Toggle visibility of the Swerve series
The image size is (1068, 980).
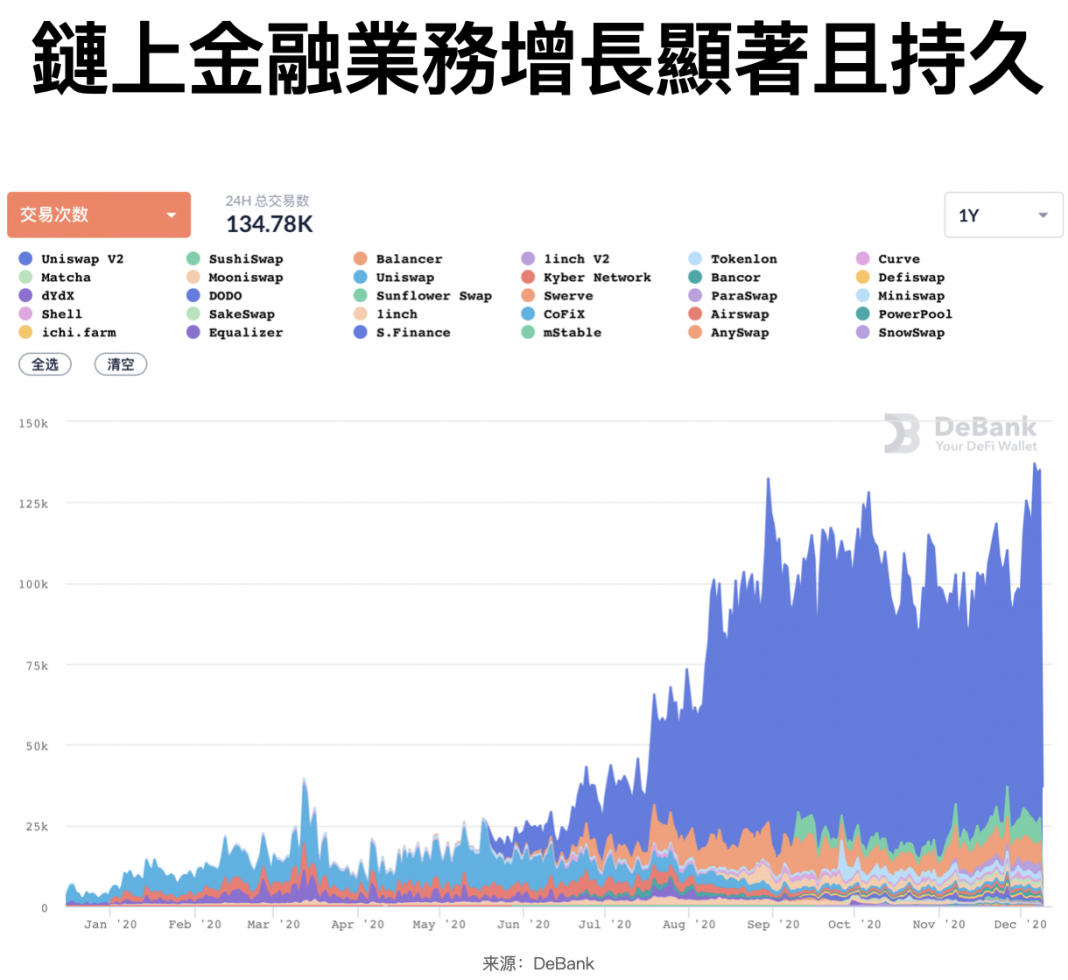coord(527,295)
